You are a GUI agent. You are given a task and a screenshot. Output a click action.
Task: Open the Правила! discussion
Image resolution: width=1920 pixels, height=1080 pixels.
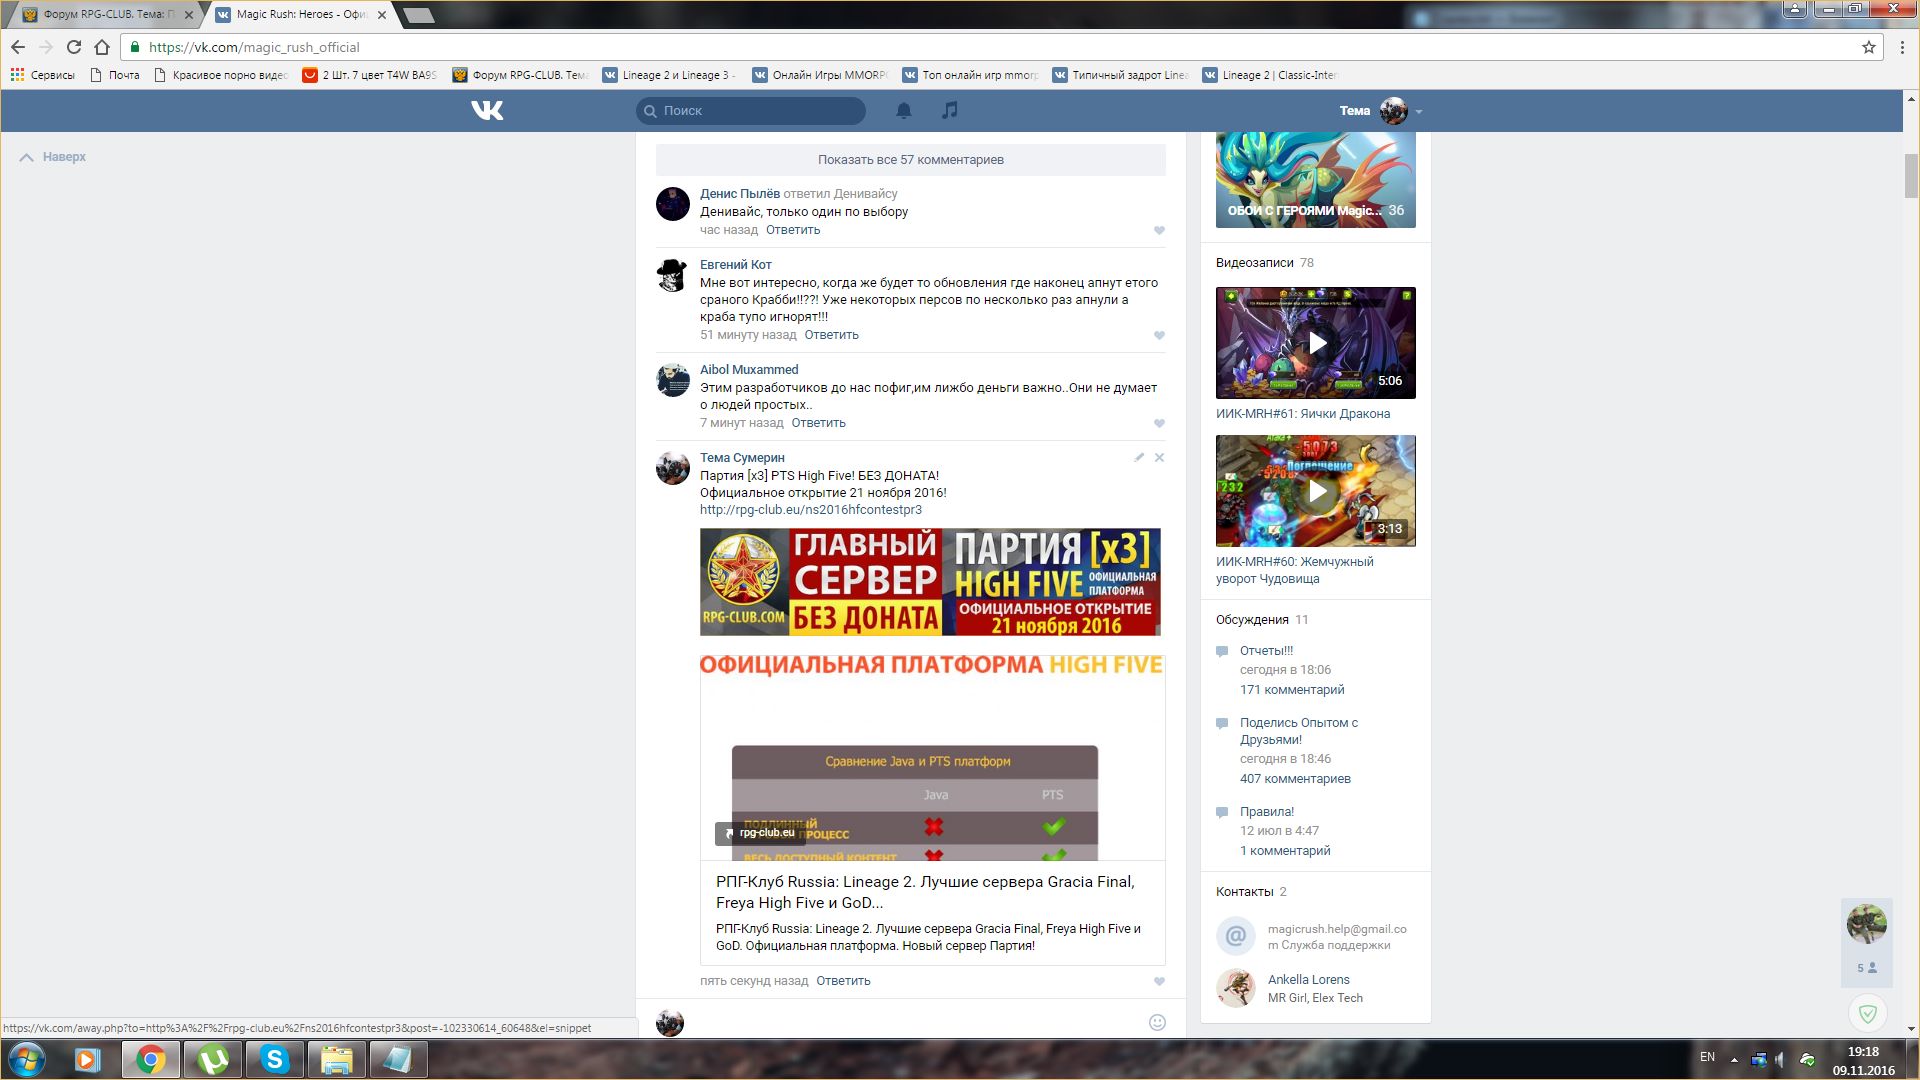1267,812
